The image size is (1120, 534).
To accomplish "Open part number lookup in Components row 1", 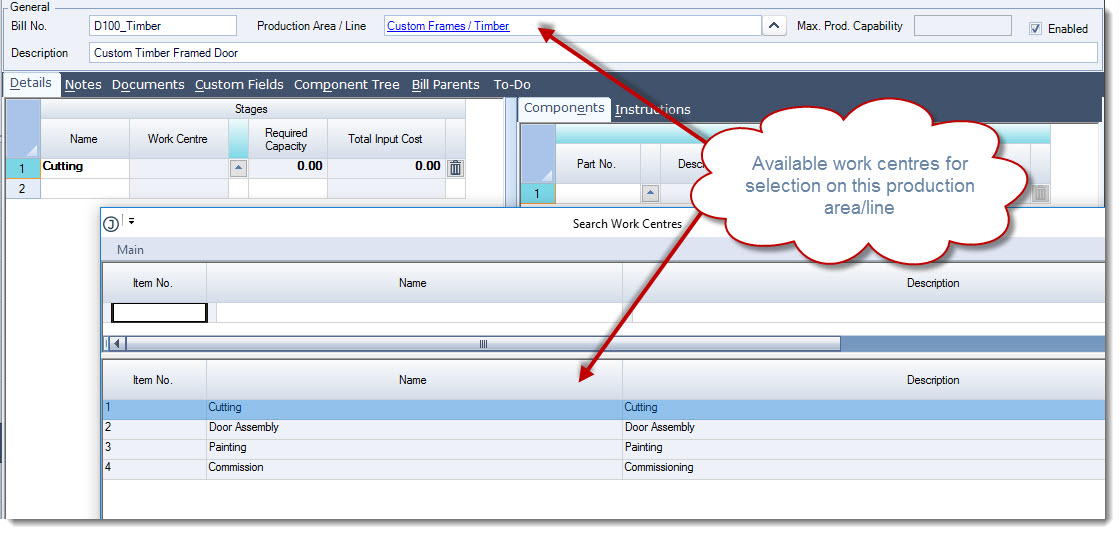I will click(x=650, y=193).
